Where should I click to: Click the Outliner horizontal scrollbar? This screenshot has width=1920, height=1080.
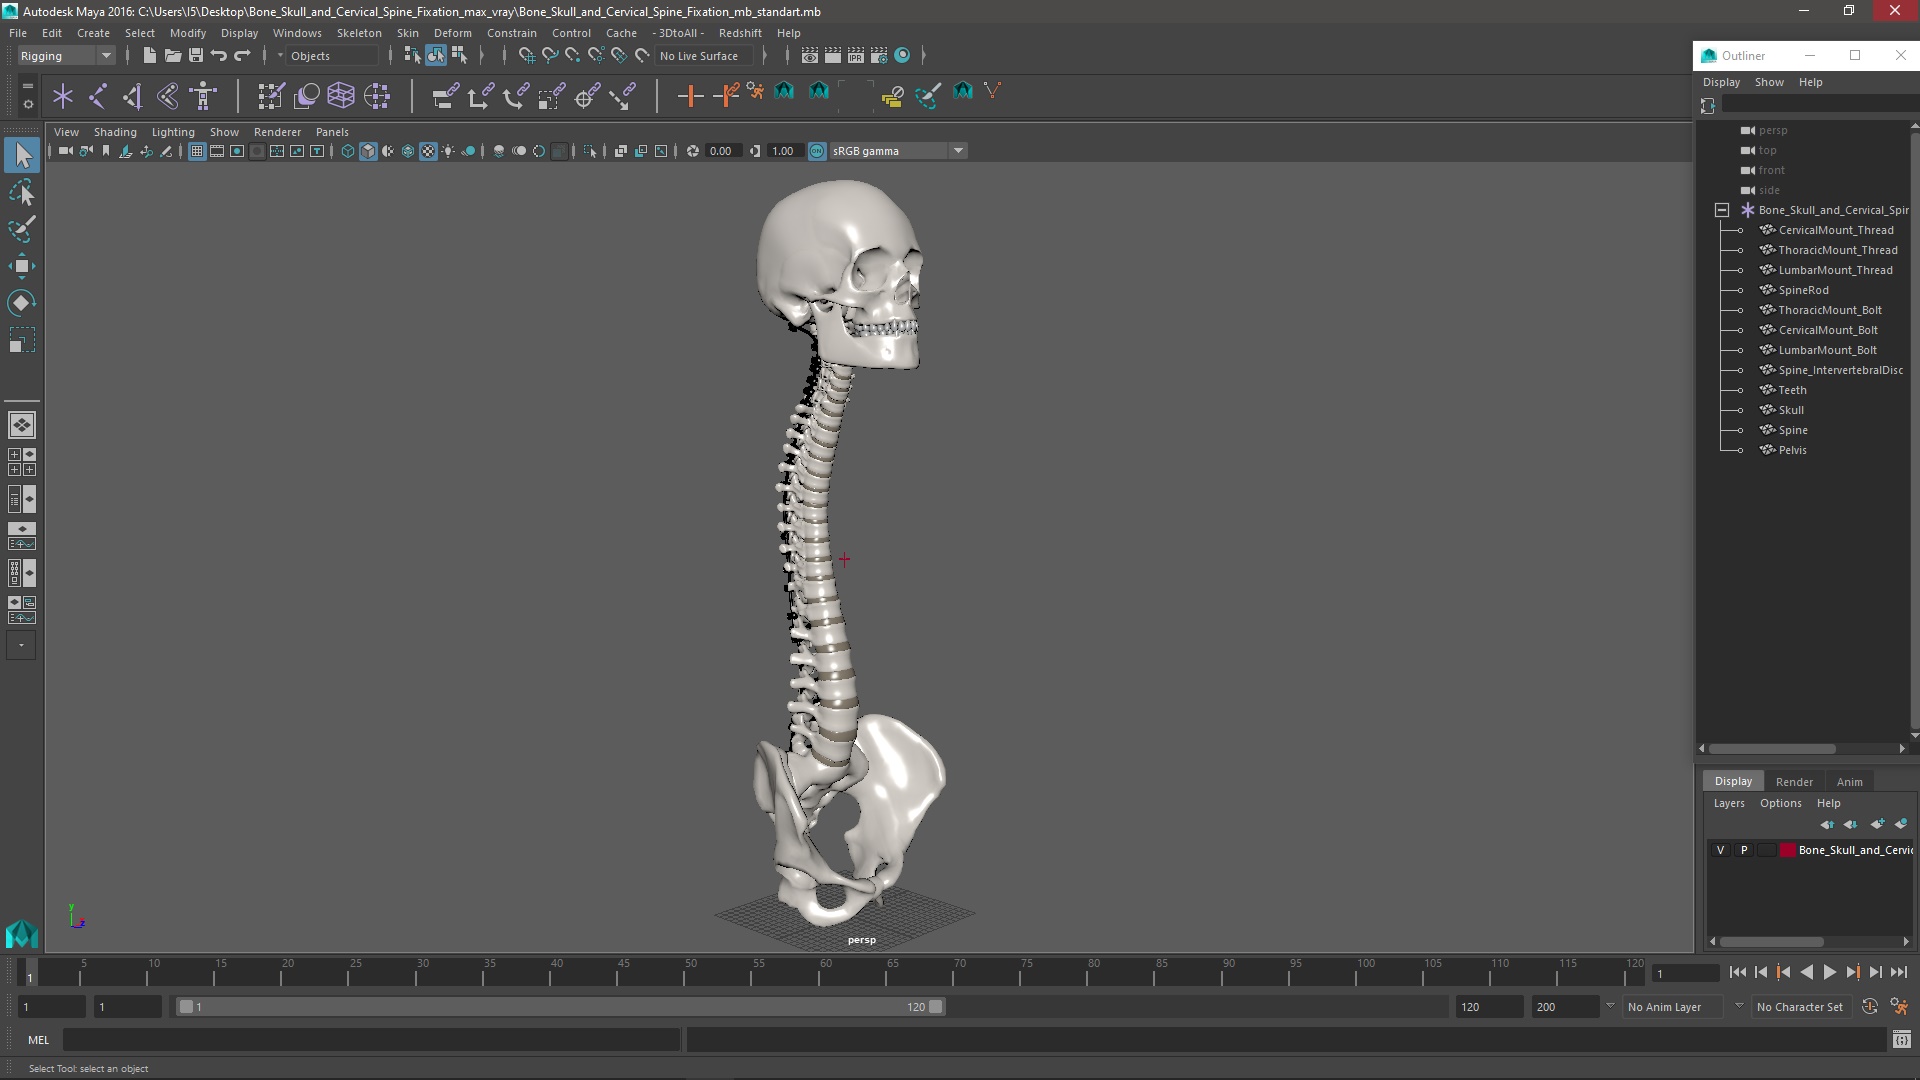[x=1771, y=748]
